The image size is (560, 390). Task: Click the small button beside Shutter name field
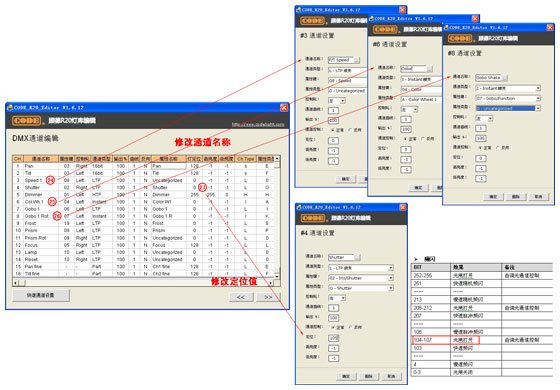(x=357, y=257)
